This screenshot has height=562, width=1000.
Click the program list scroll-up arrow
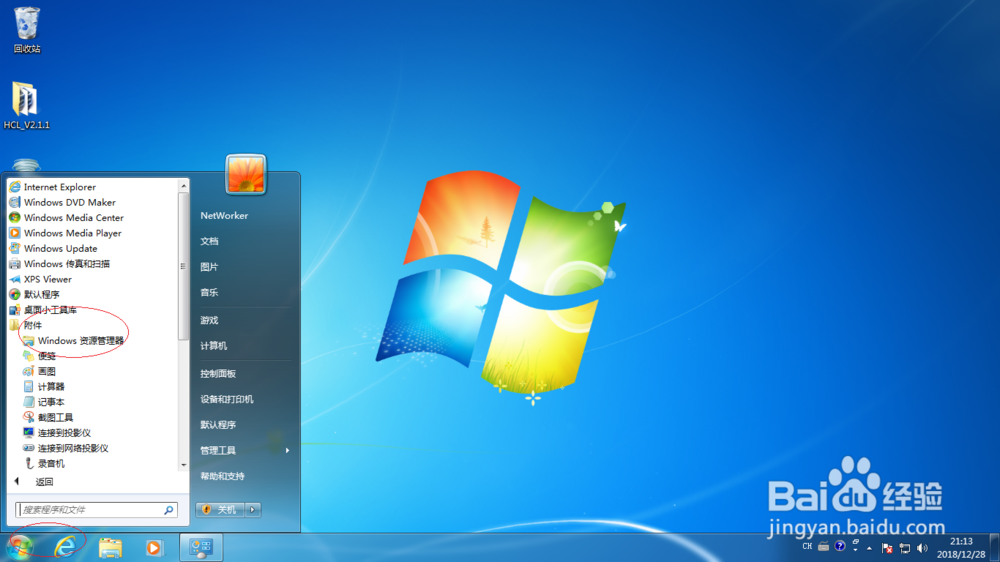tap(184, 186)
